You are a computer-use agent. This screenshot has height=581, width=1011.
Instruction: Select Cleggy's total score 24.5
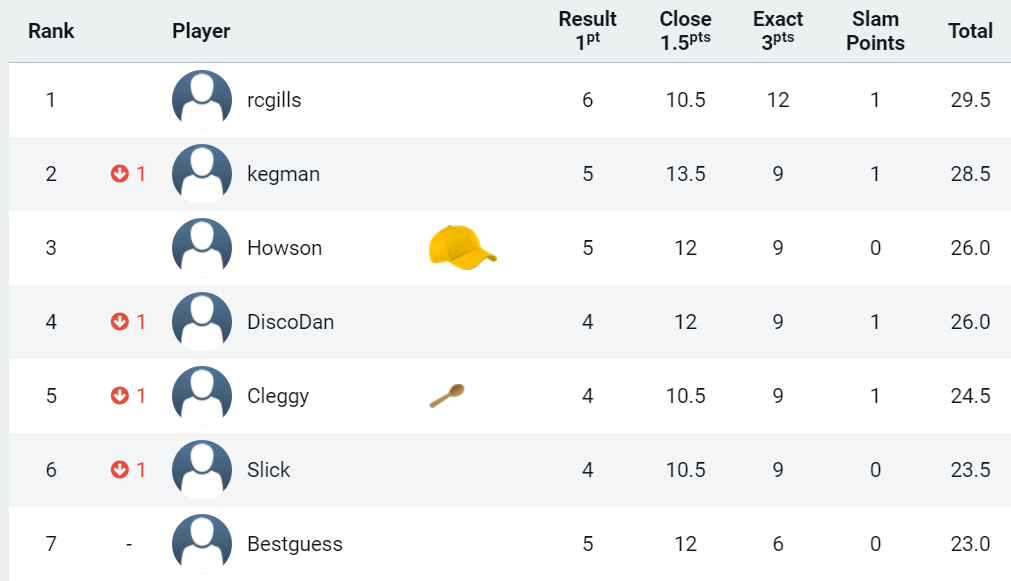coord(970,396)
